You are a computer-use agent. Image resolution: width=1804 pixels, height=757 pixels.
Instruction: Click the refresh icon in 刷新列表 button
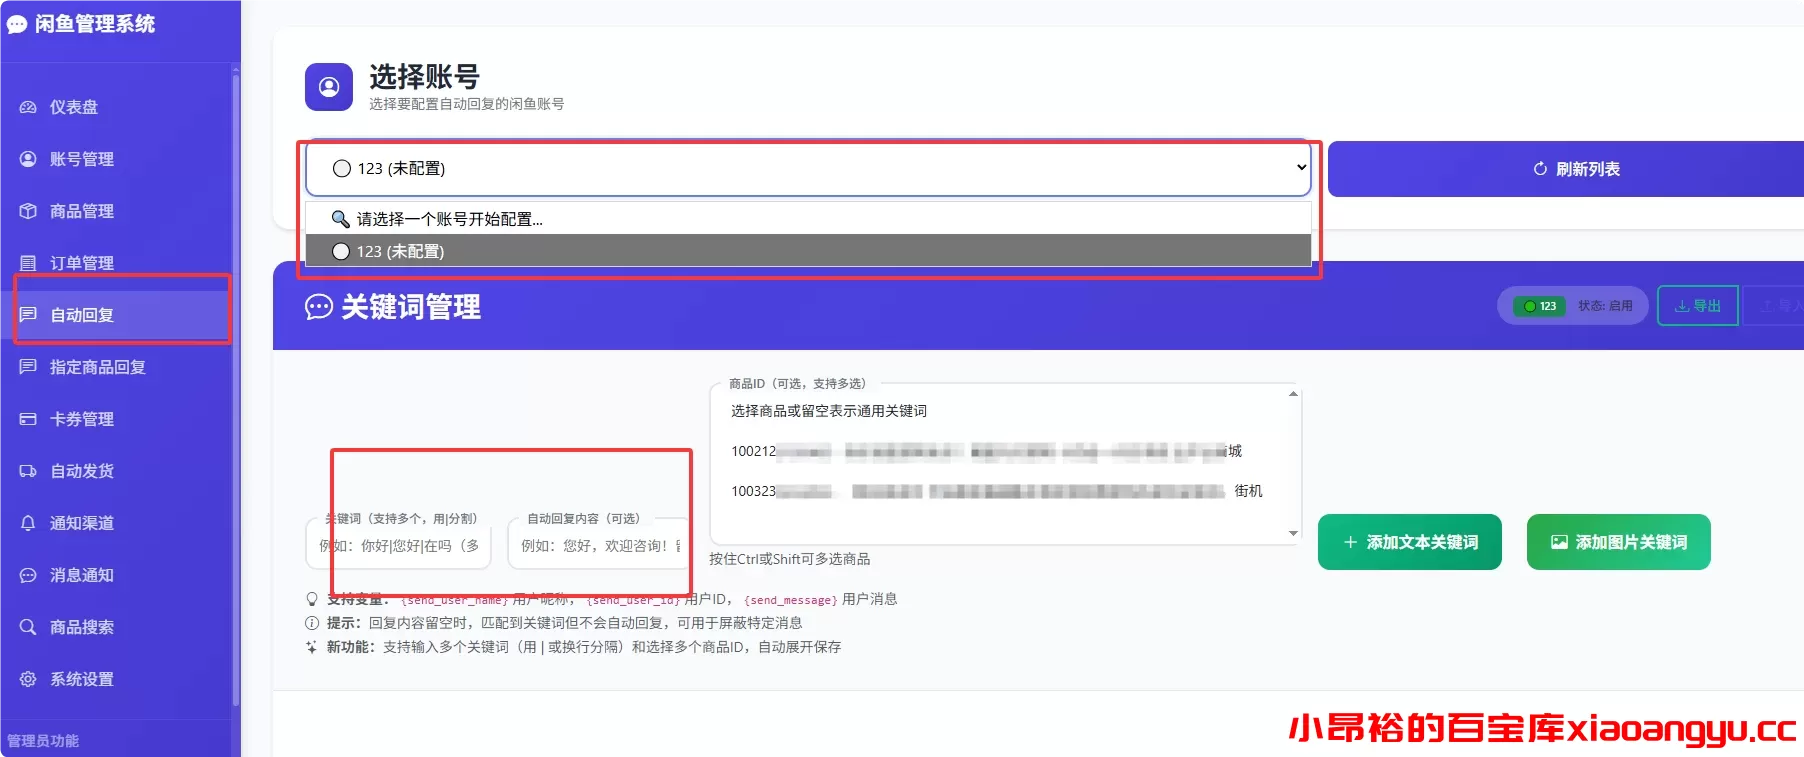[1540, 169]
